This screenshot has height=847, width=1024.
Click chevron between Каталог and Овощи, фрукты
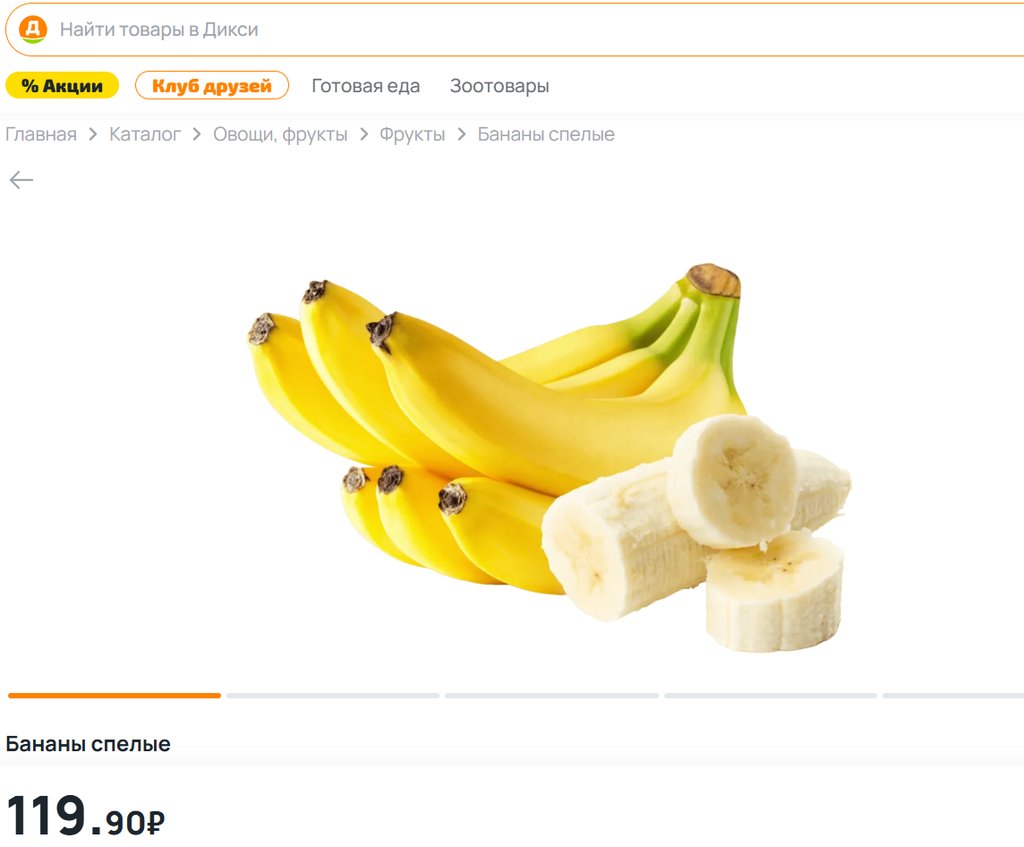(197, 134)
